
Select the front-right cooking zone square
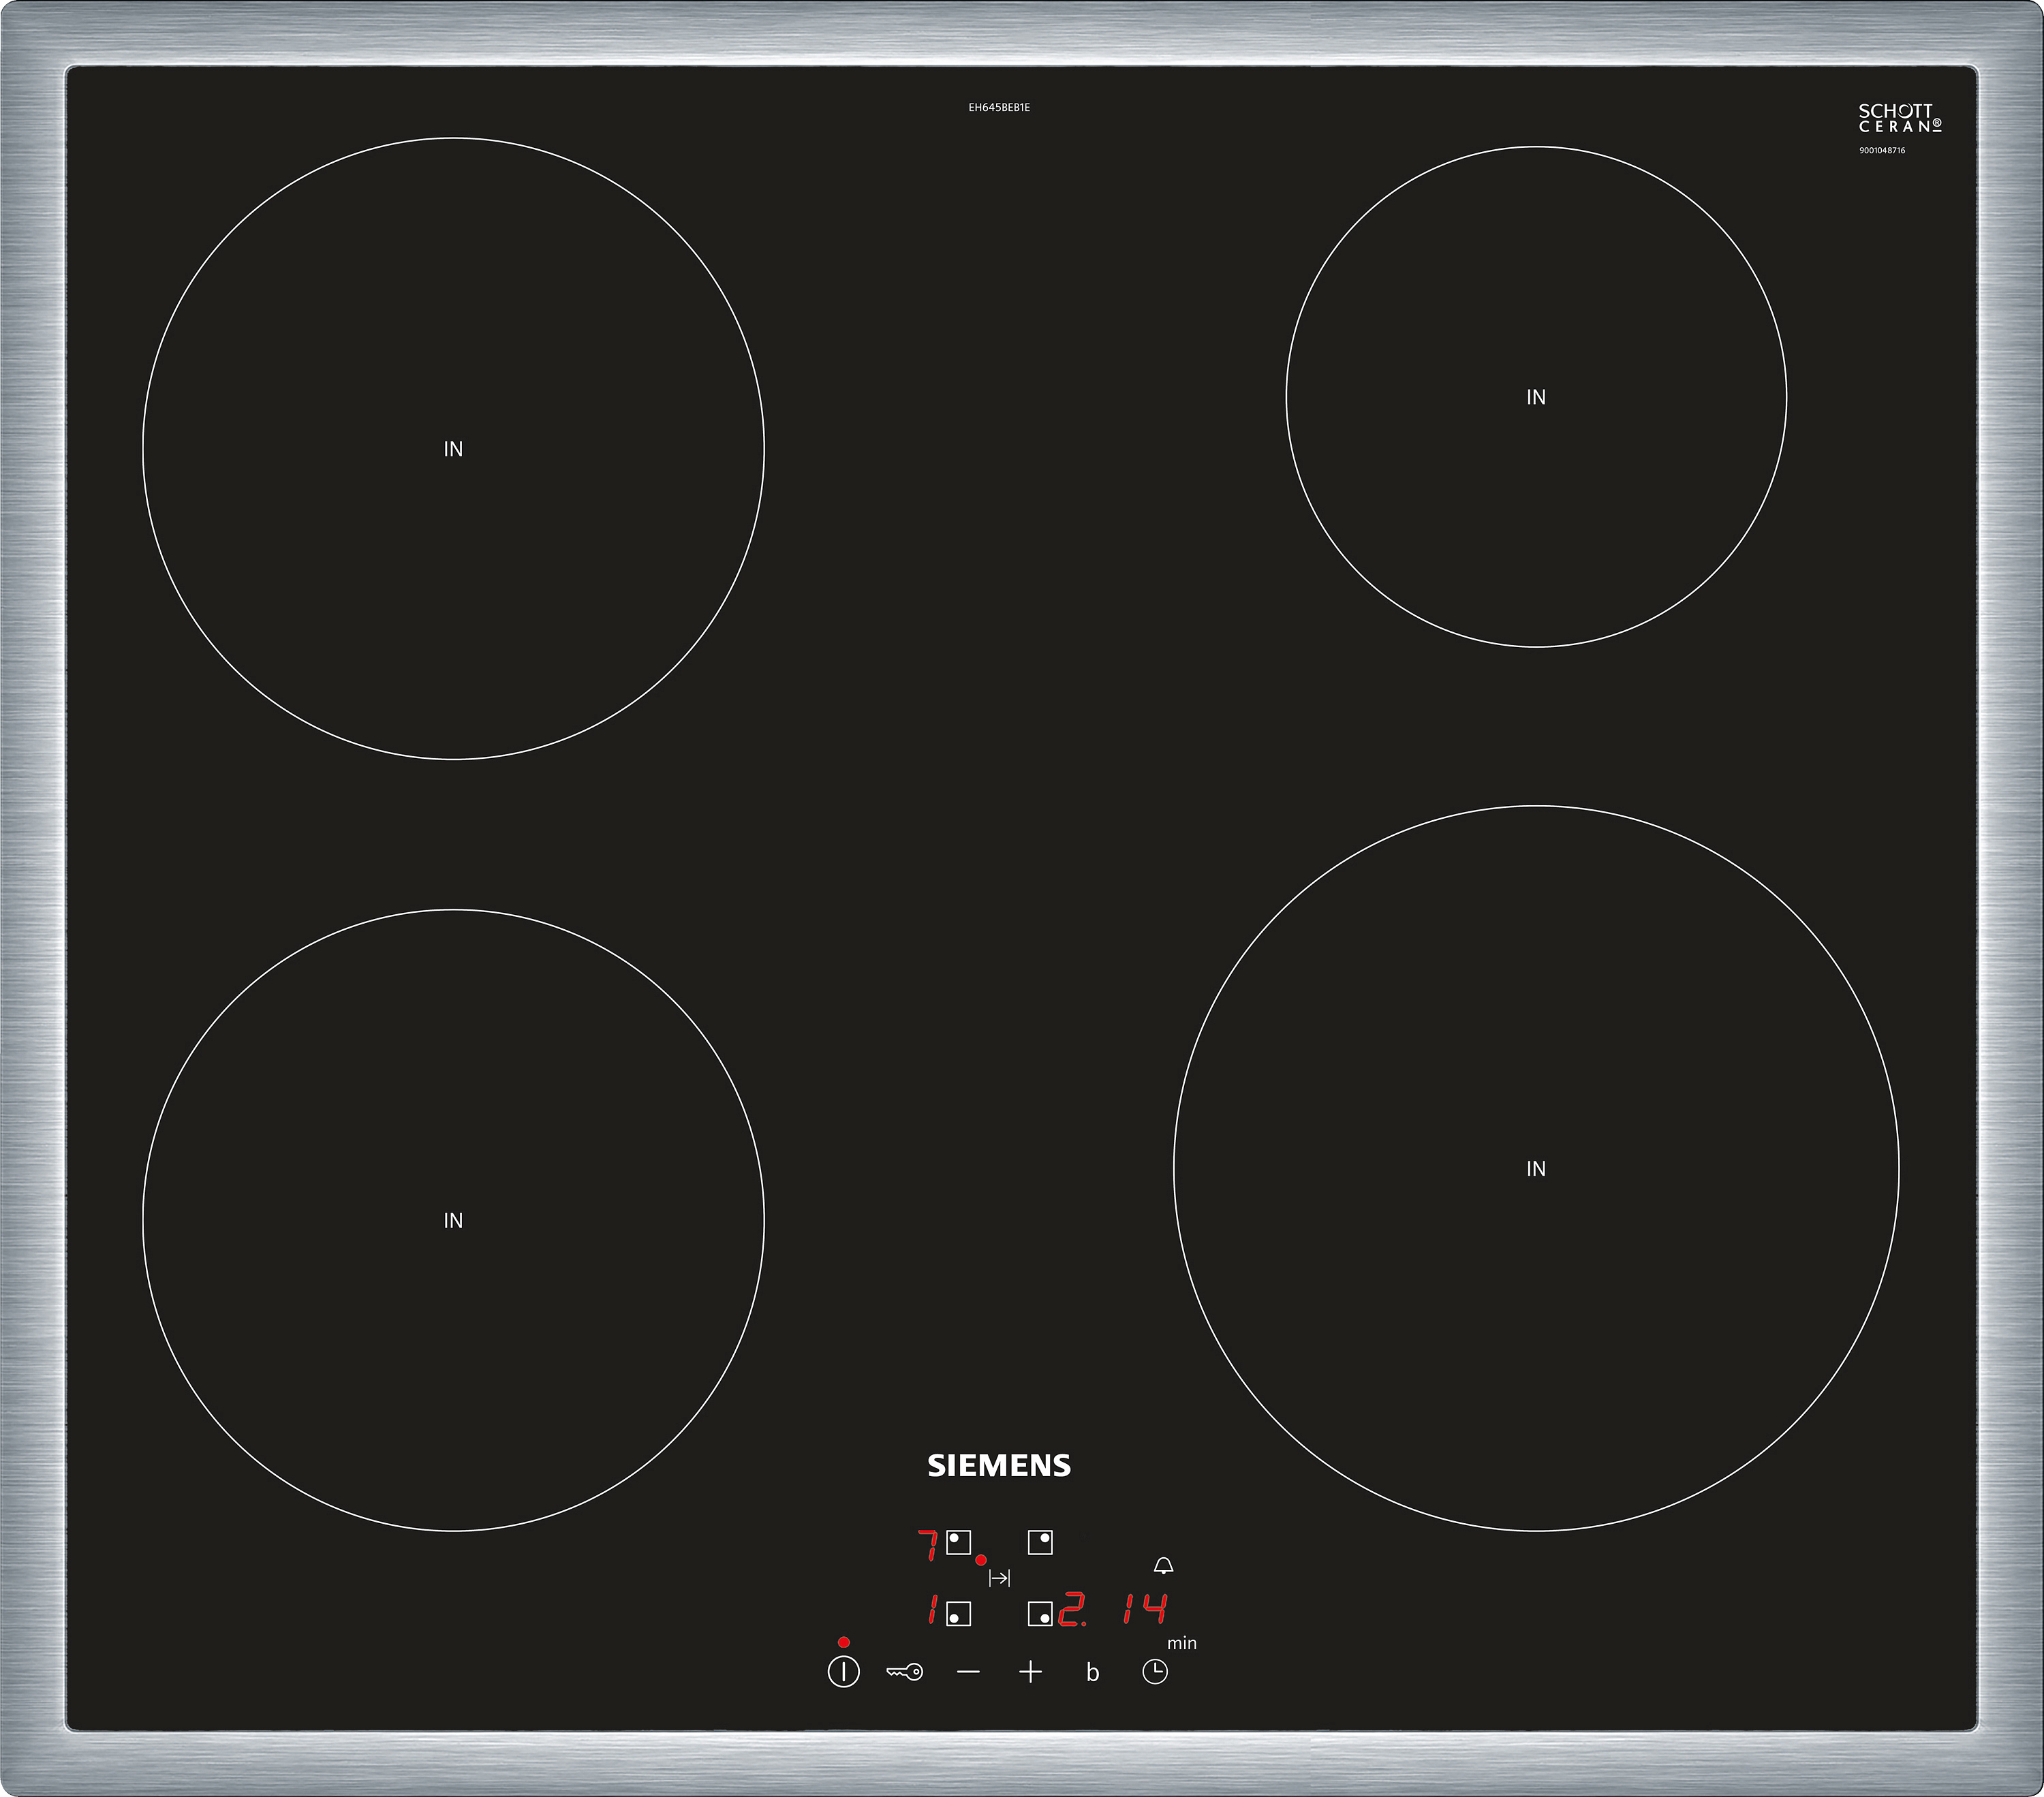pos(1040,1615)
